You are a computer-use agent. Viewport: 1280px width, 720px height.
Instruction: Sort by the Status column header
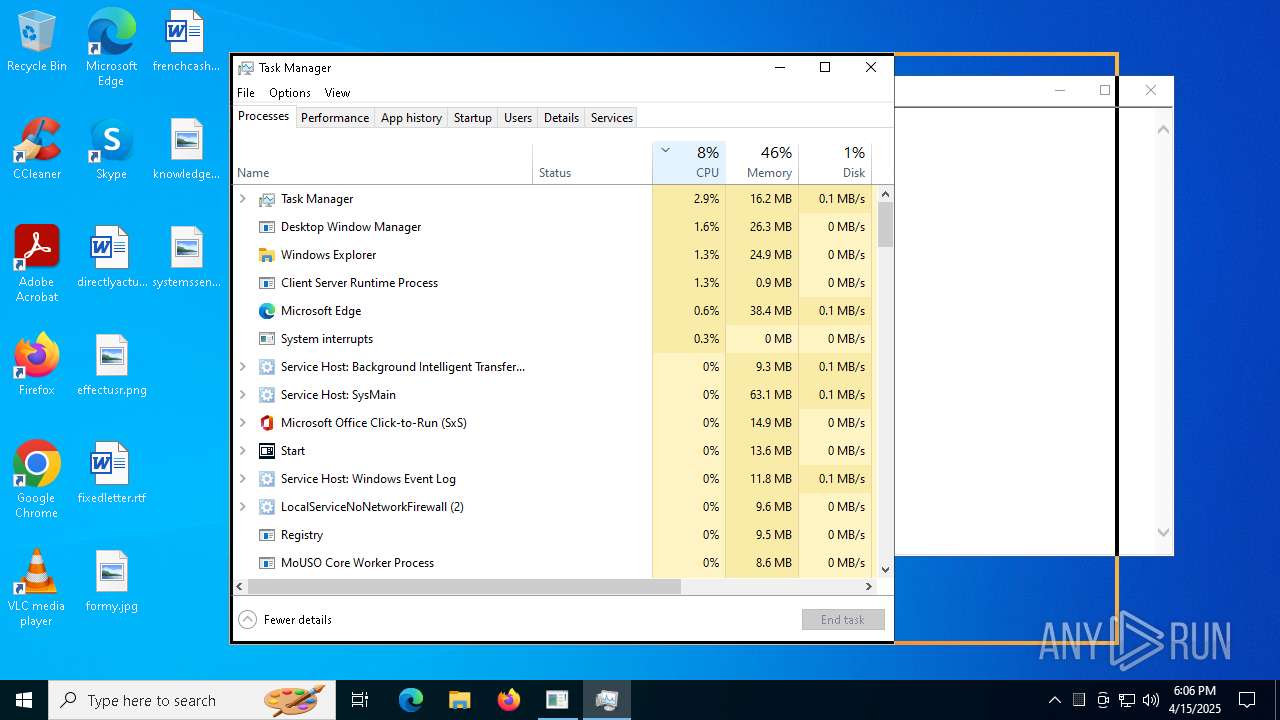(x=592, y=163)
